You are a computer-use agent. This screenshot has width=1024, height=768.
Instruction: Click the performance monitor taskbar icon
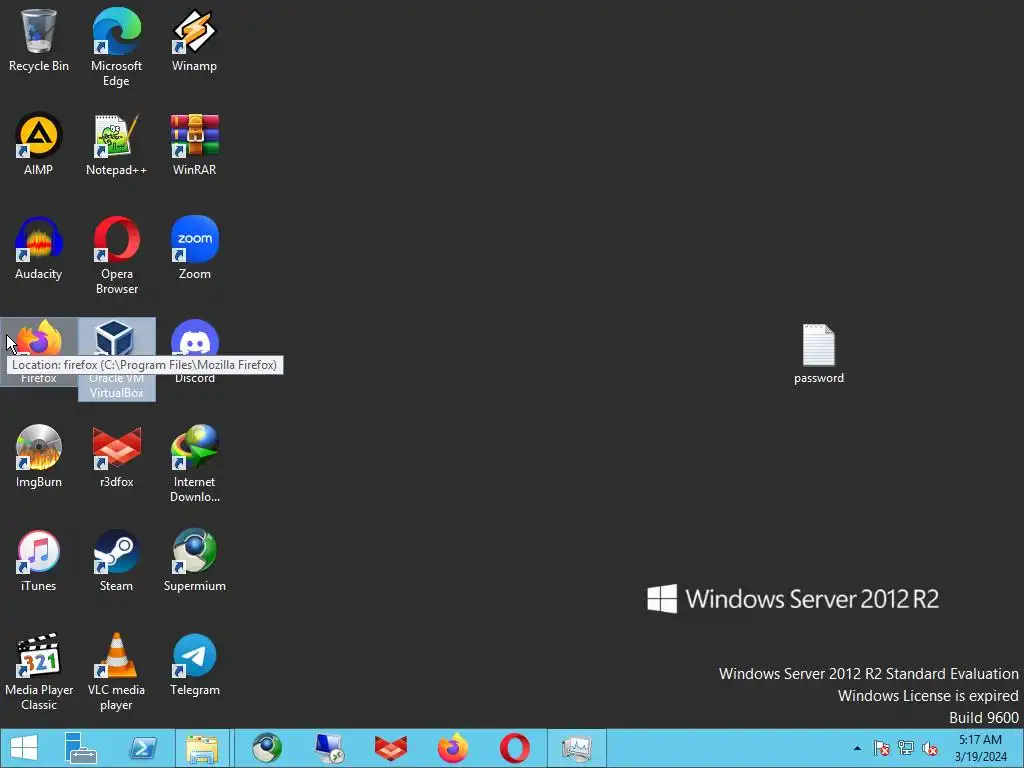tap(577, 748)
